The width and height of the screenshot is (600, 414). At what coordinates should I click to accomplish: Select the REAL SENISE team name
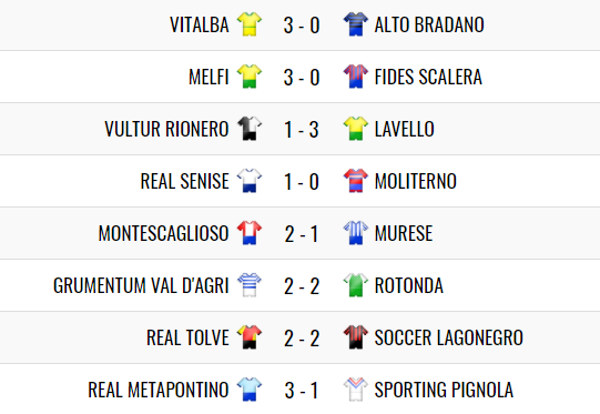[x=185, y=181]
